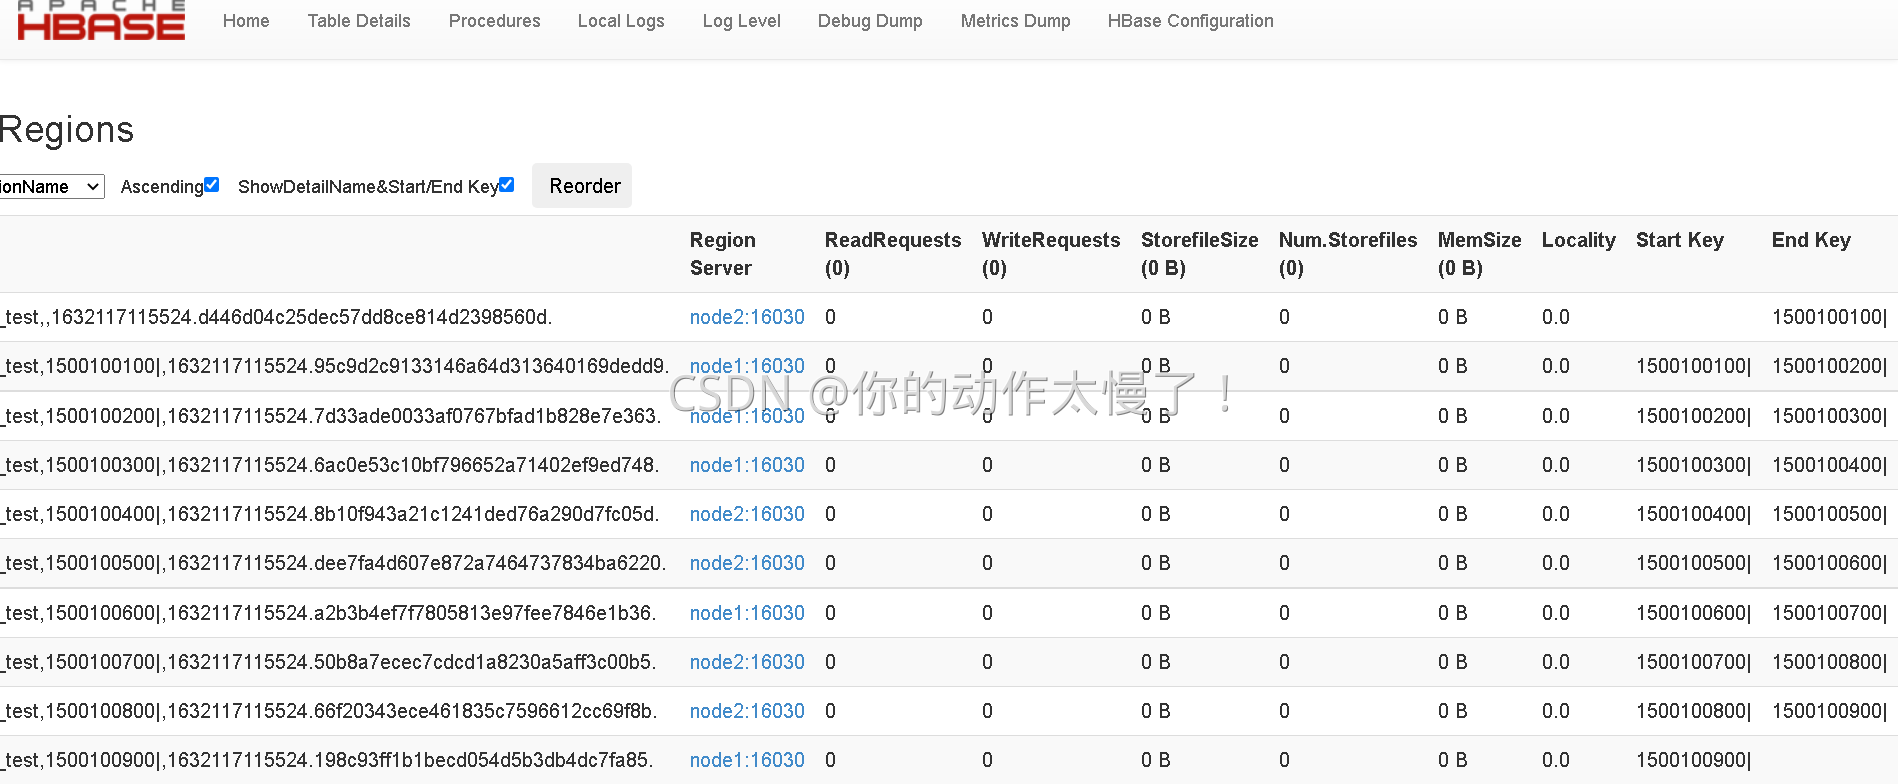Click the MemSize column header

coord(1480,254)
